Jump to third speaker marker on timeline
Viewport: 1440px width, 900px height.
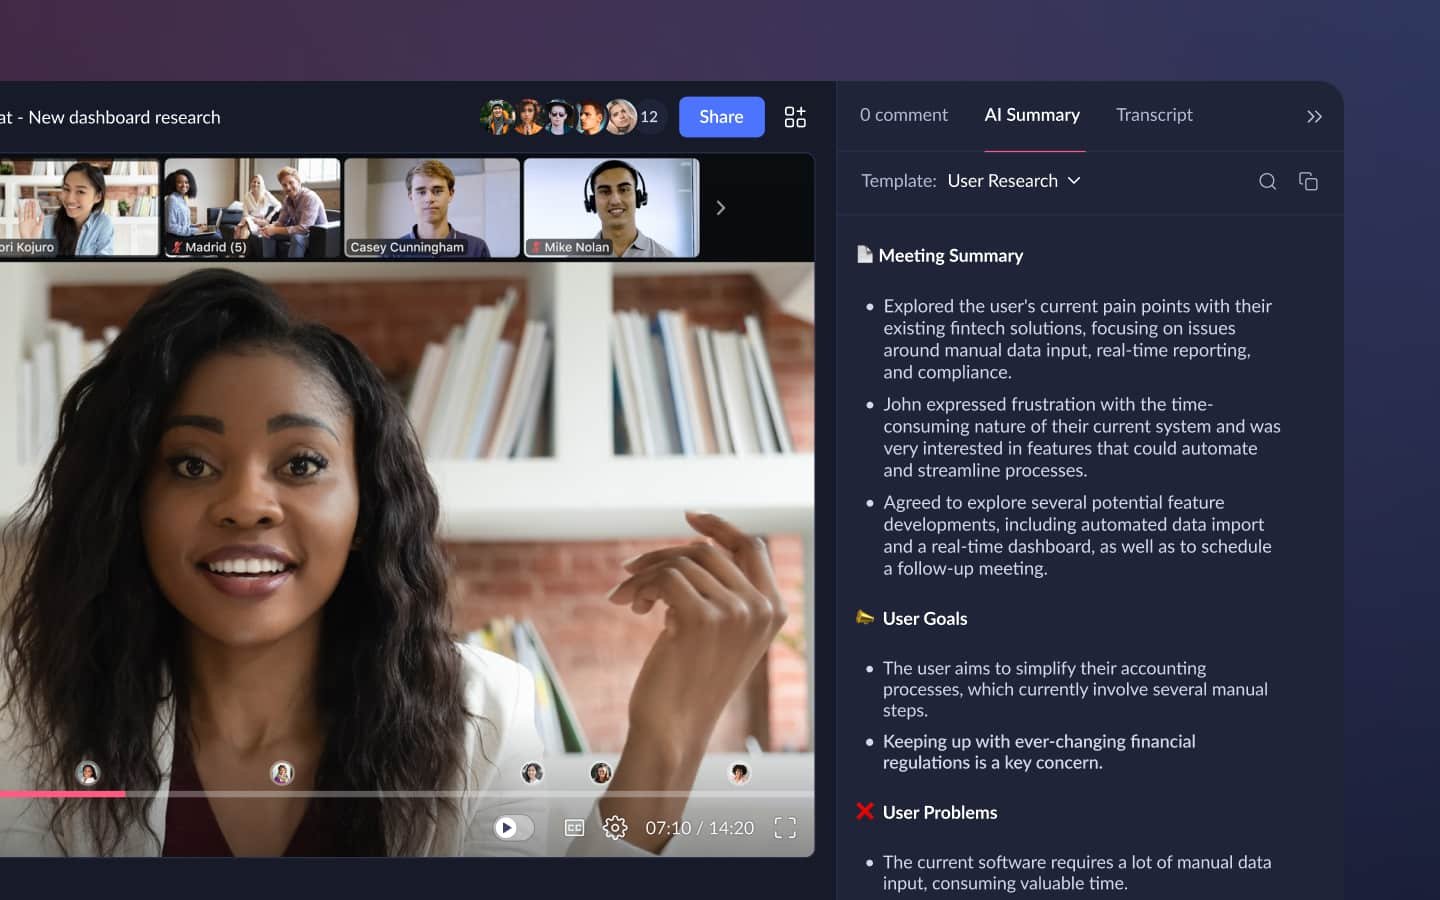[x=532, y=773]
